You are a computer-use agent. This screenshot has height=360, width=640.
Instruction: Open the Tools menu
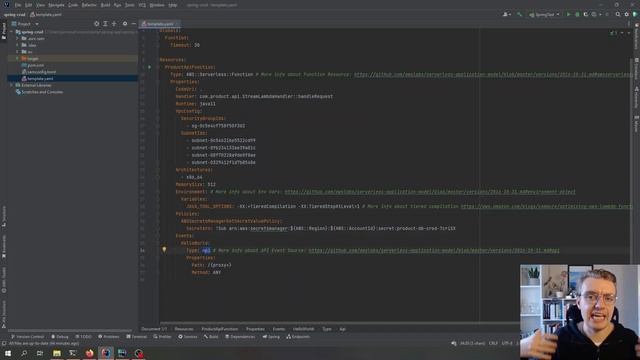coord(130,5)
